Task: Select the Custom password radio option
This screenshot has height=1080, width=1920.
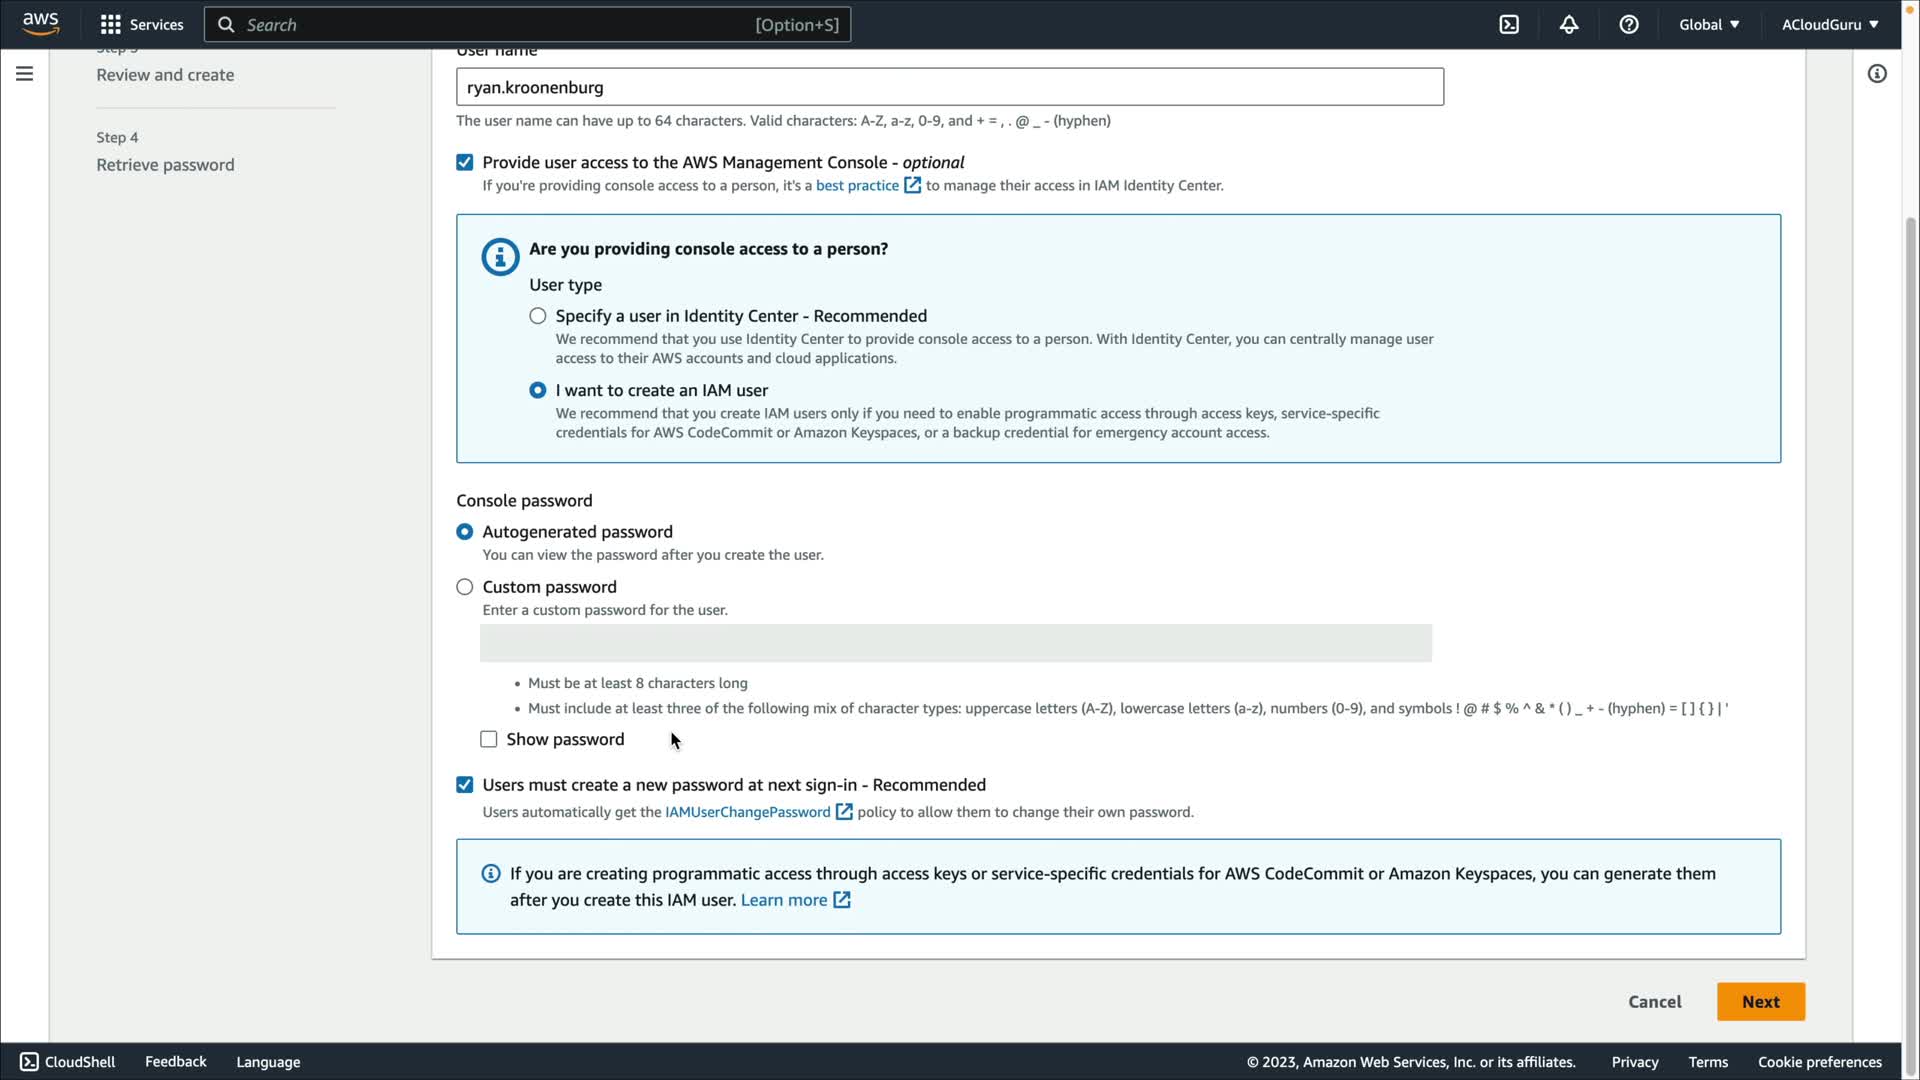Action: pyautogui.click(x=465, y=587)
